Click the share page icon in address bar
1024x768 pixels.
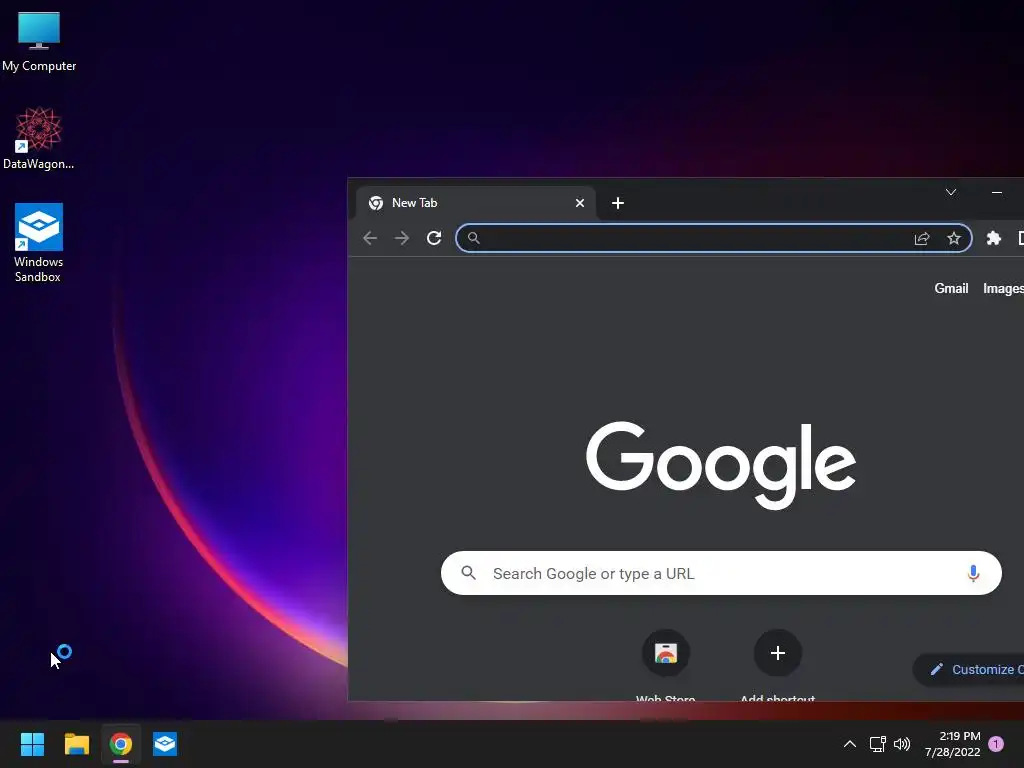point(921,238)
